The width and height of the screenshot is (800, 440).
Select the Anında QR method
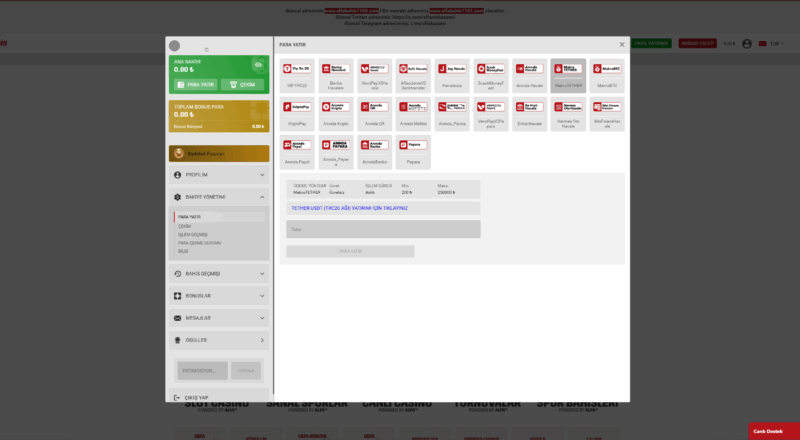pos(374,114)
